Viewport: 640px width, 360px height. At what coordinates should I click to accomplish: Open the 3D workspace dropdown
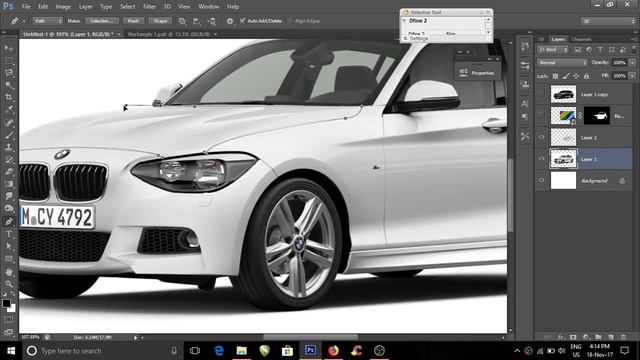608,21
